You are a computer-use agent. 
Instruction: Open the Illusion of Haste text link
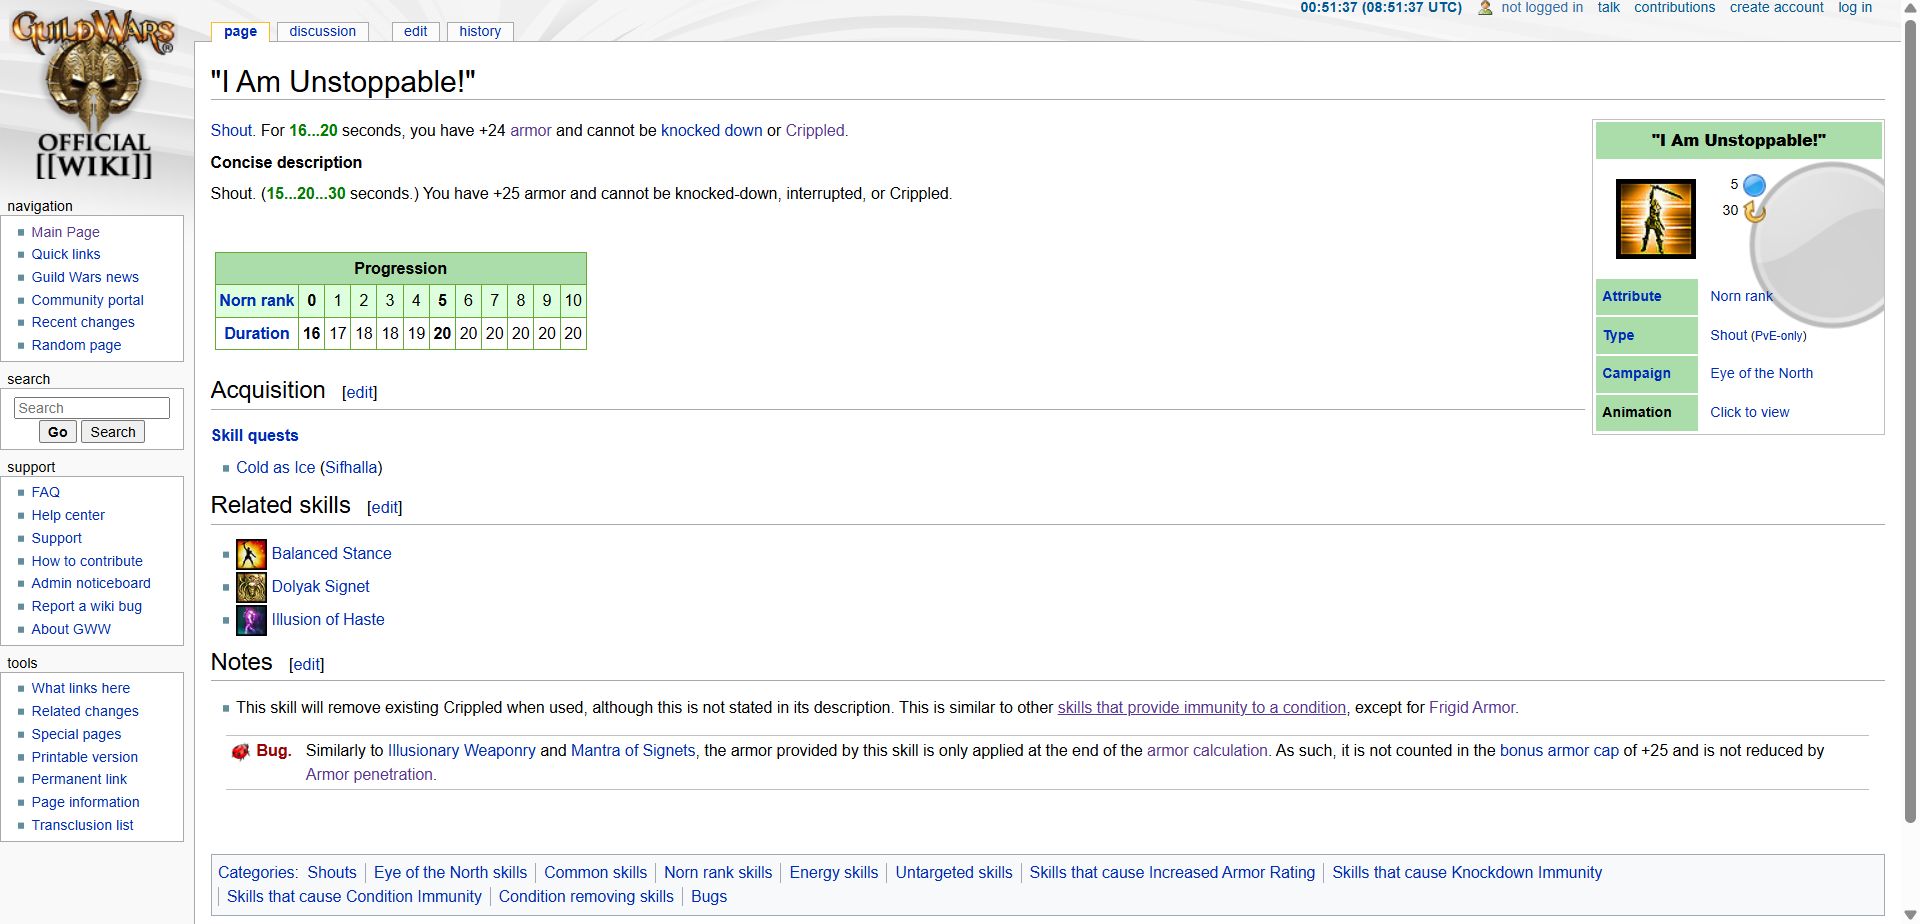click(328, 619)
